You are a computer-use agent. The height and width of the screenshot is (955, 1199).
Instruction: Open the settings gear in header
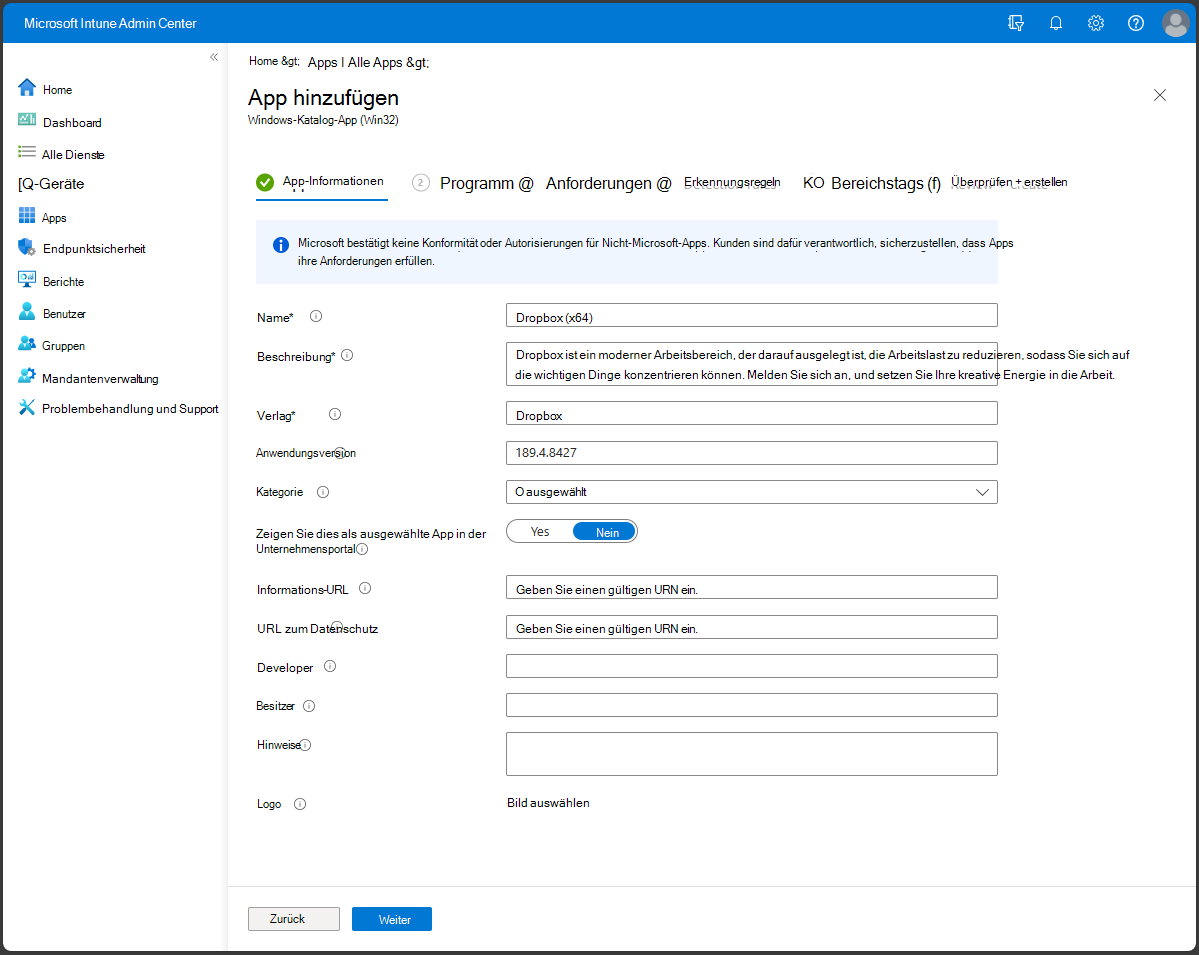coord(1096,23)
